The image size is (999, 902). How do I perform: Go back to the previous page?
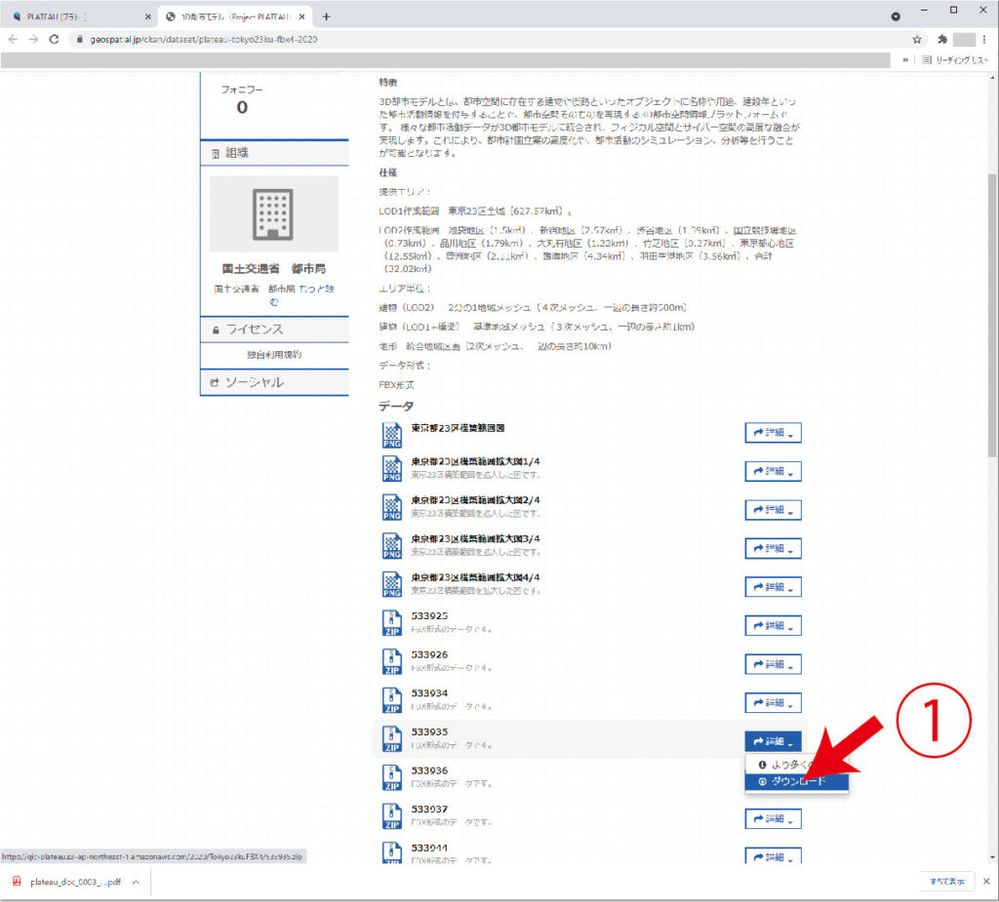[x=13, y=39]
